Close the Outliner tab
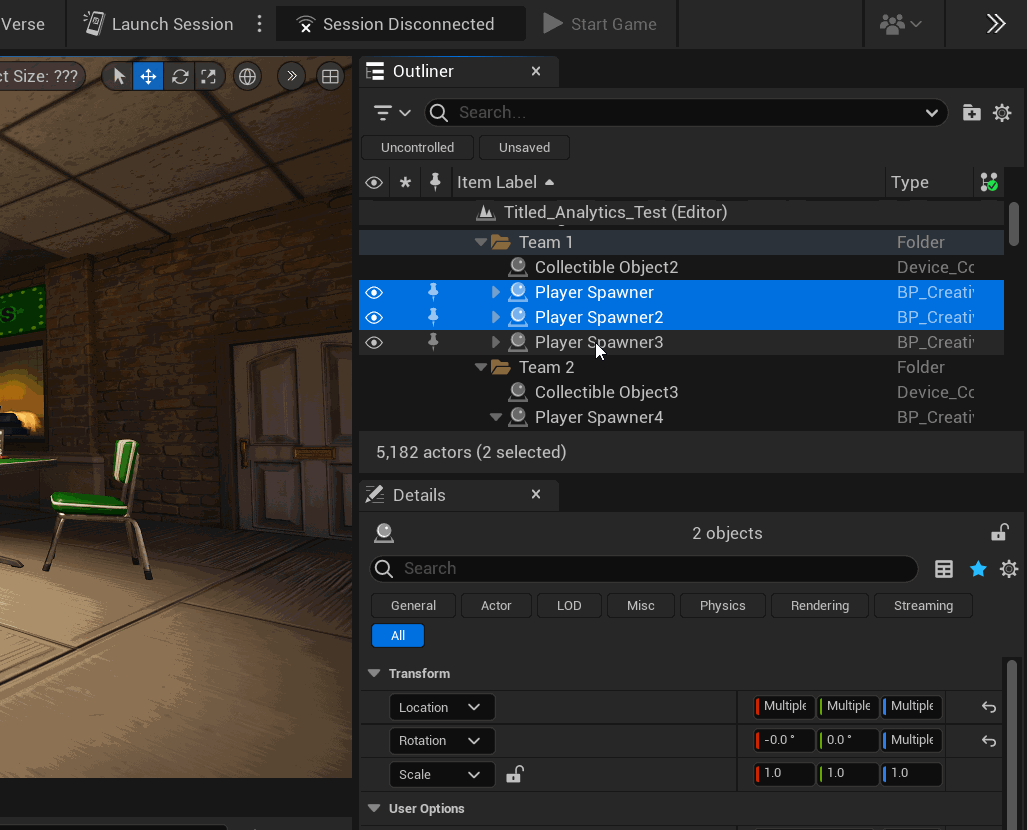Screen dimensions: 1027x830 click(x=536, y=71)
